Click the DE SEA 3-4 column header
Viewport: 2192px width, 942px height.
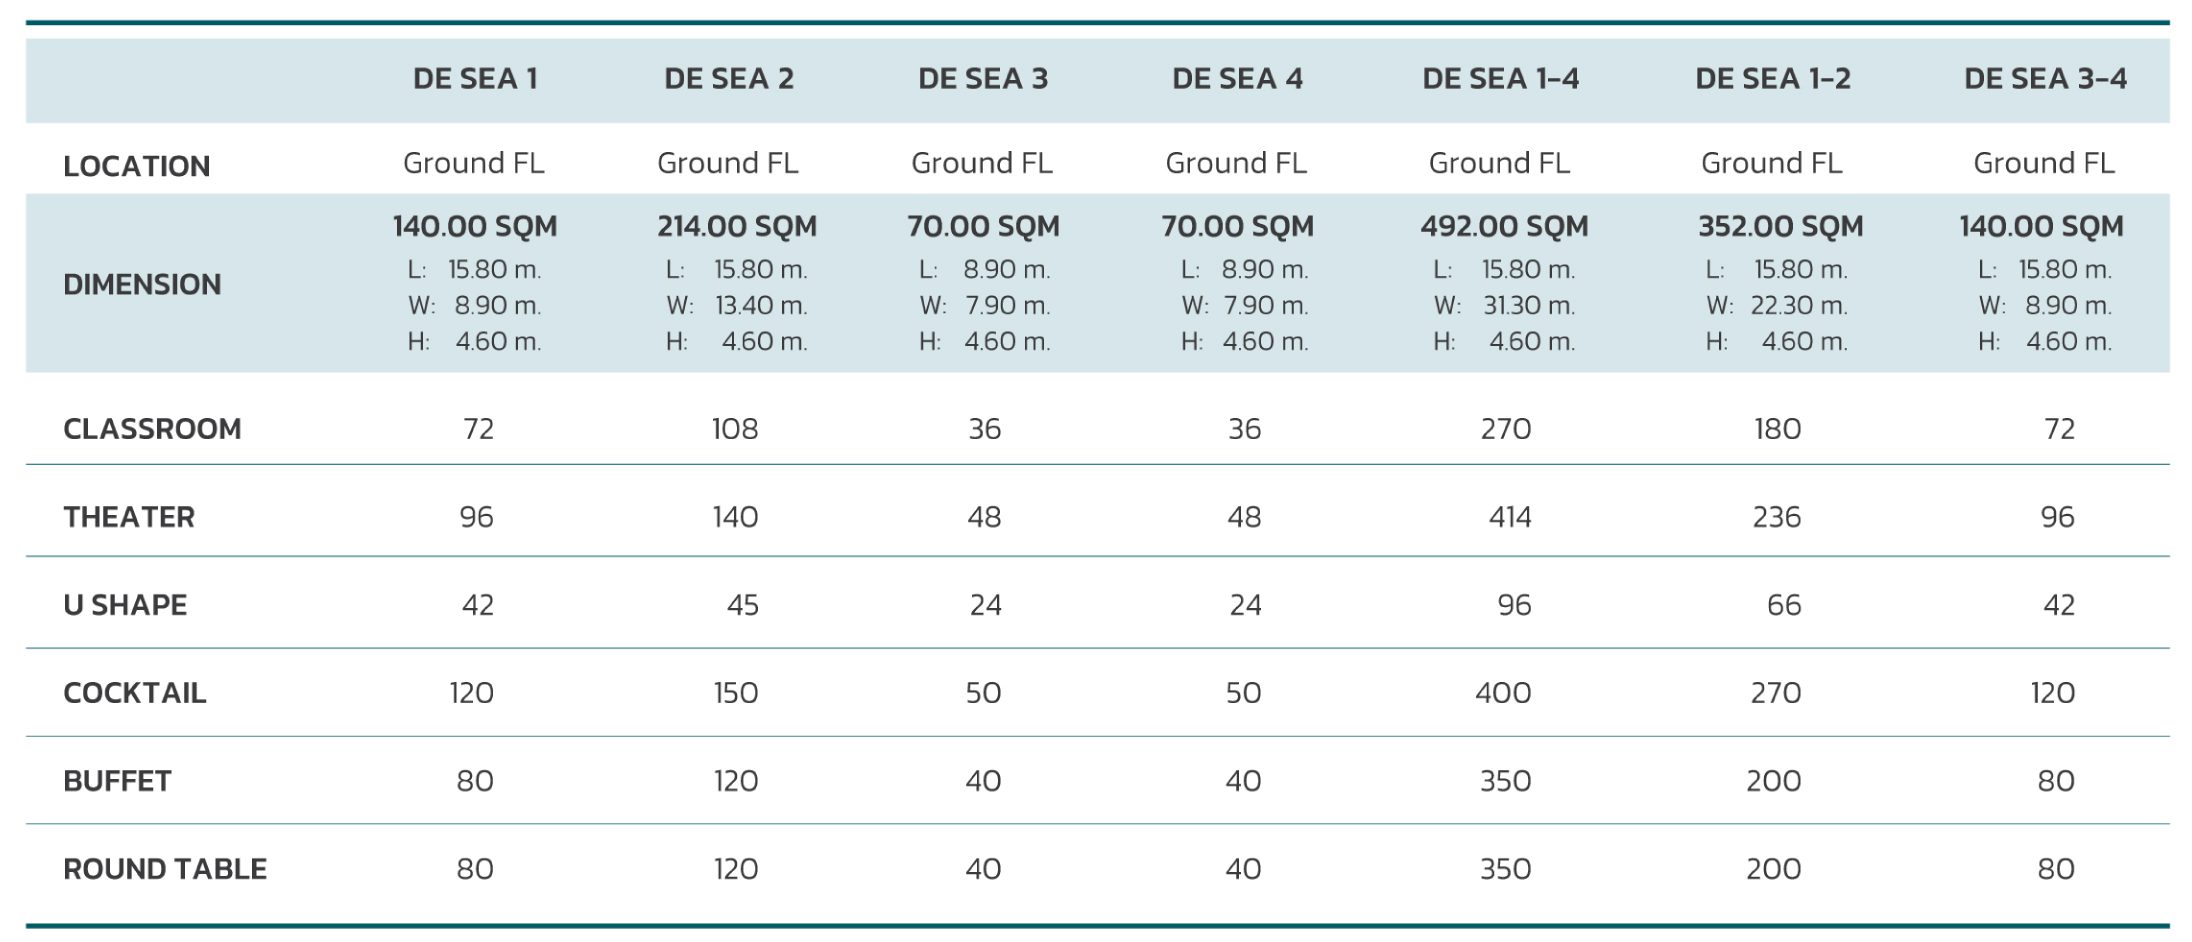(x=2045, y=79)
